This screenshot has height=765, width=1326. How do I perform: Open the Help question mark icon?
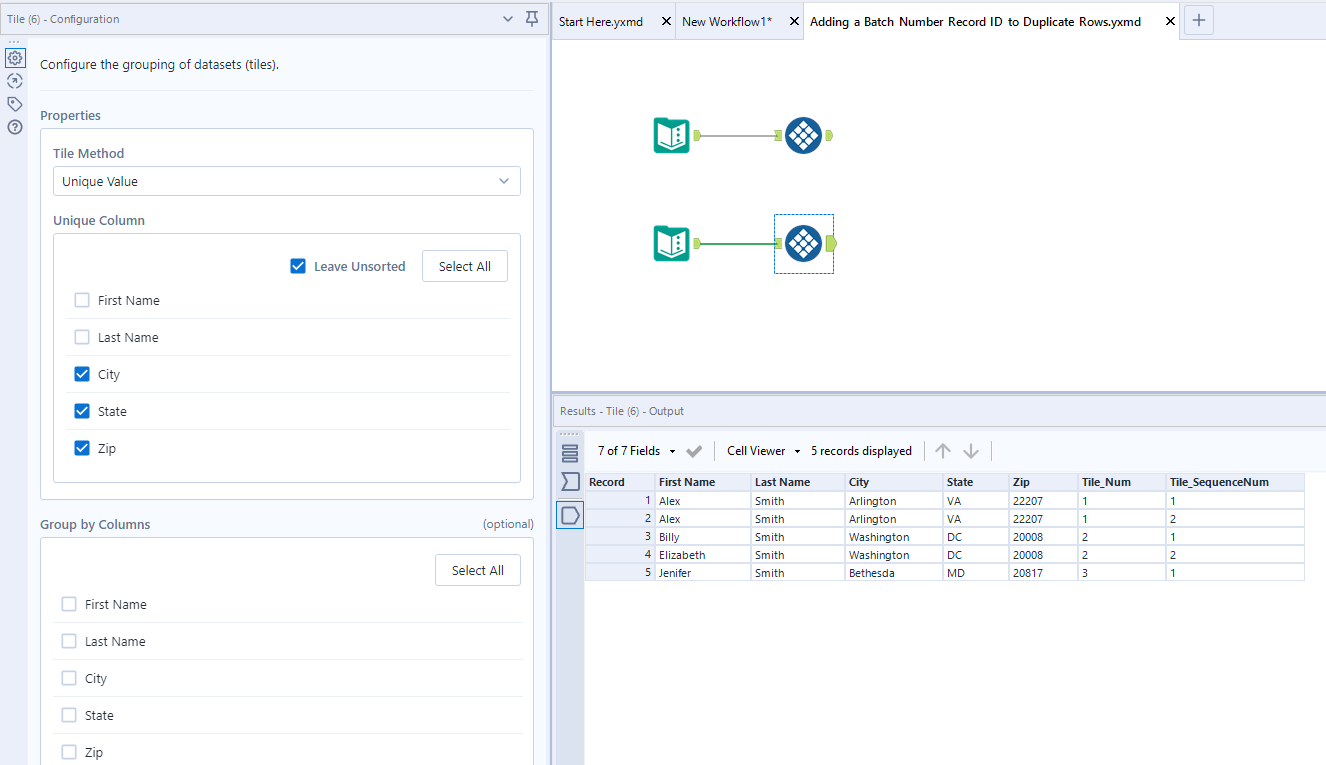click(x=15, y=127)
